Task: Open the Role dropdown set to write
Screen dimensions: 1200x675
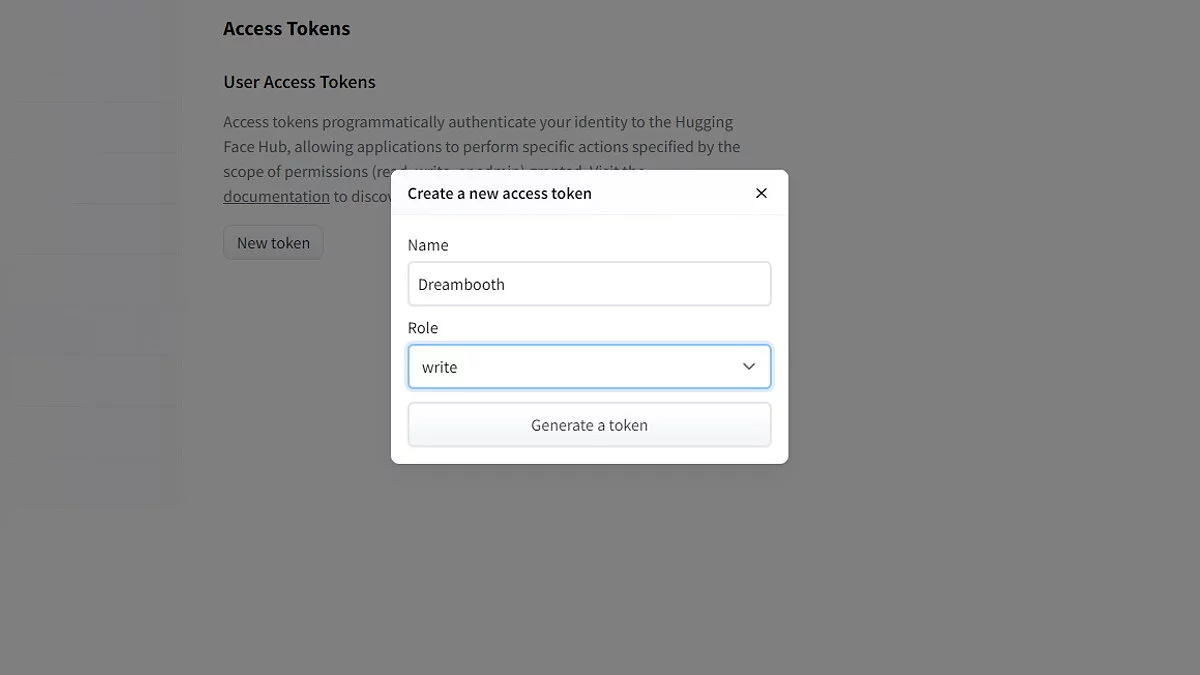Action: click(x=589, y=367)
